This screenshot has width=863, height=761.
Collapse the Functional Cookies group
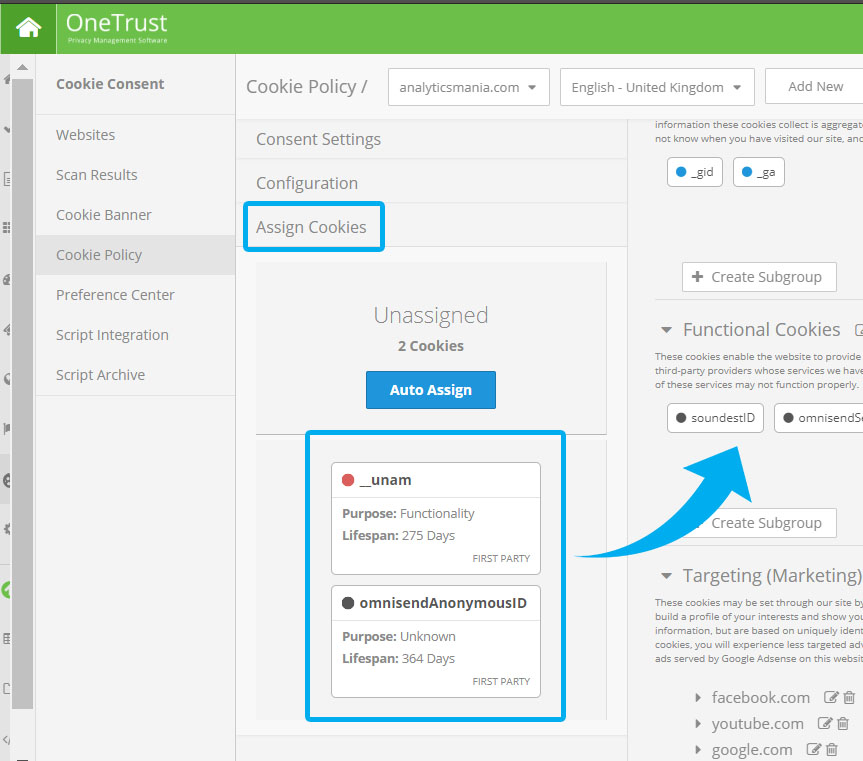666,330
